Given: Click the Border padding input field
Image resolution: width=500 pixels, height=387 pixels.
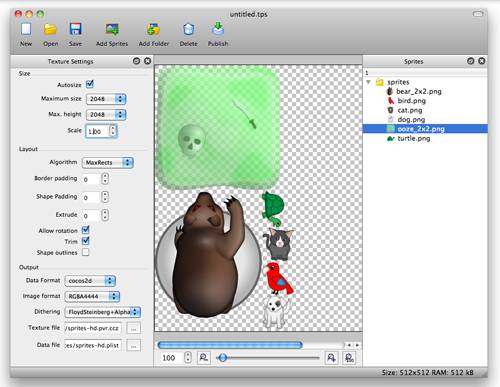Looking at the screenshot, I should 91,179.
